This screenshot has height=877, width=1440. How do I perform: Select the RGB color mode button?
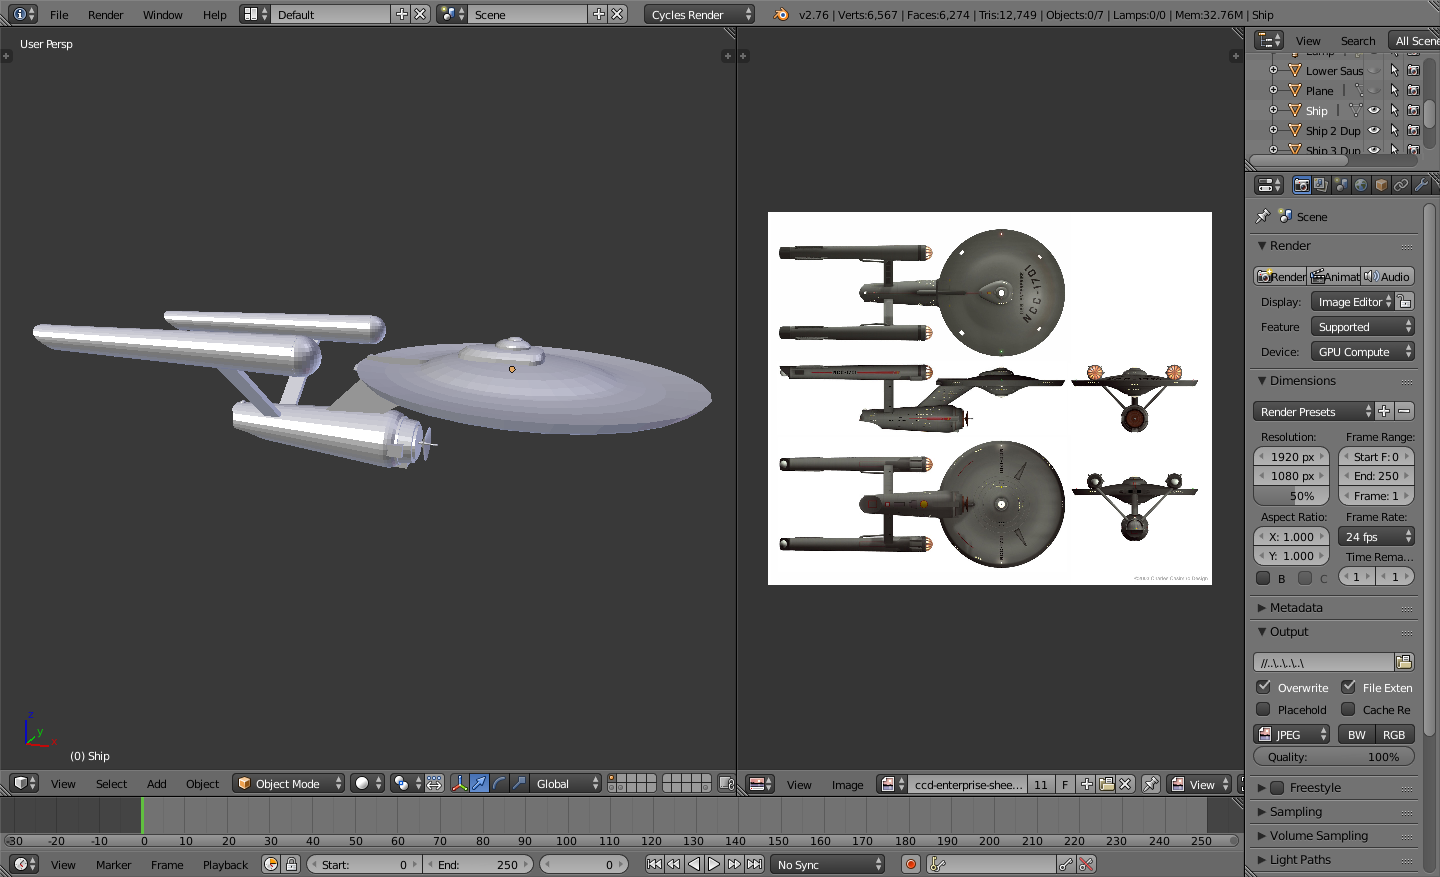(x=1395, y=734)
